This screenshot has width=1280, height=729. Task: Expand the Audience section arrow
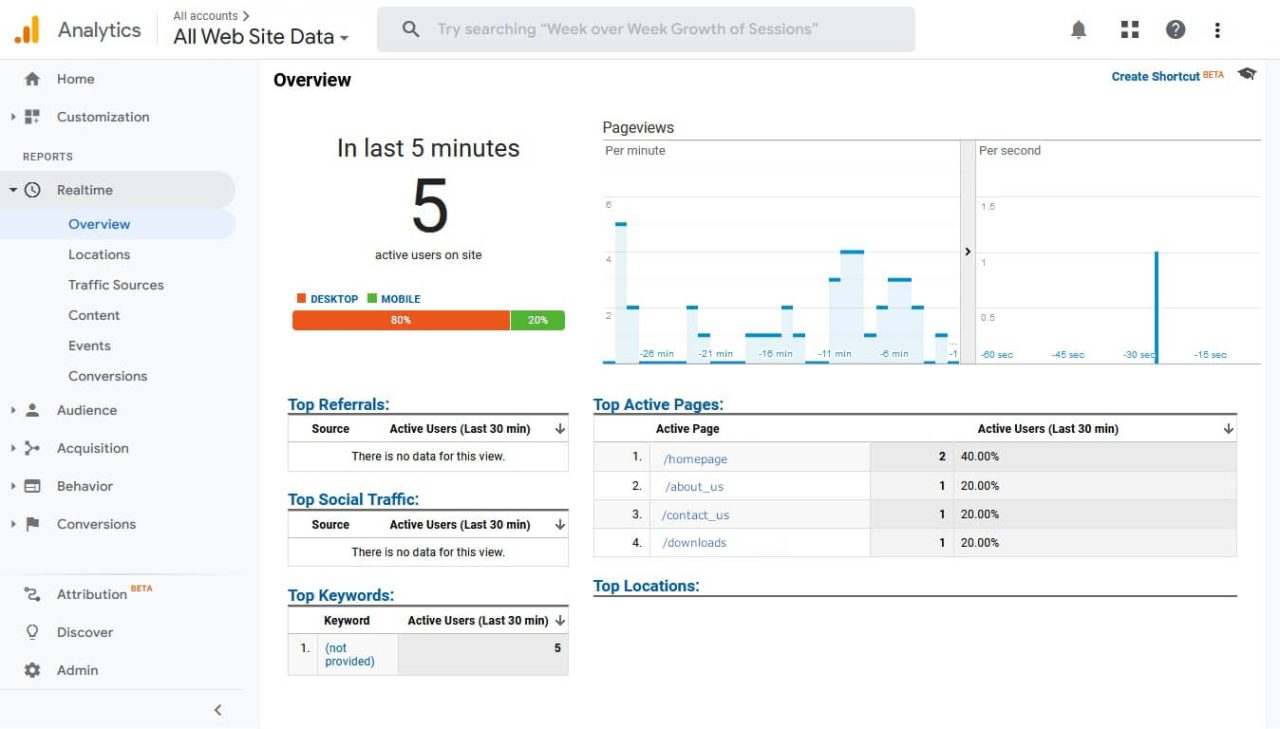coord(13,410)
